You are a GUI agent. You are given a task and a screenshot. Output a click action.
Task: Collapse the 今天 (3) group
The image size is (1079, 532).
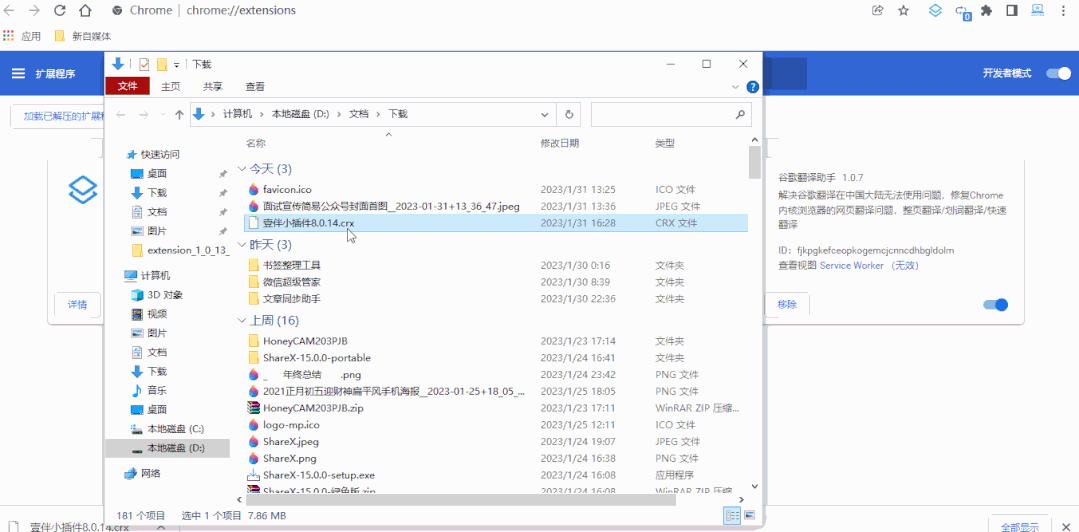242,169
